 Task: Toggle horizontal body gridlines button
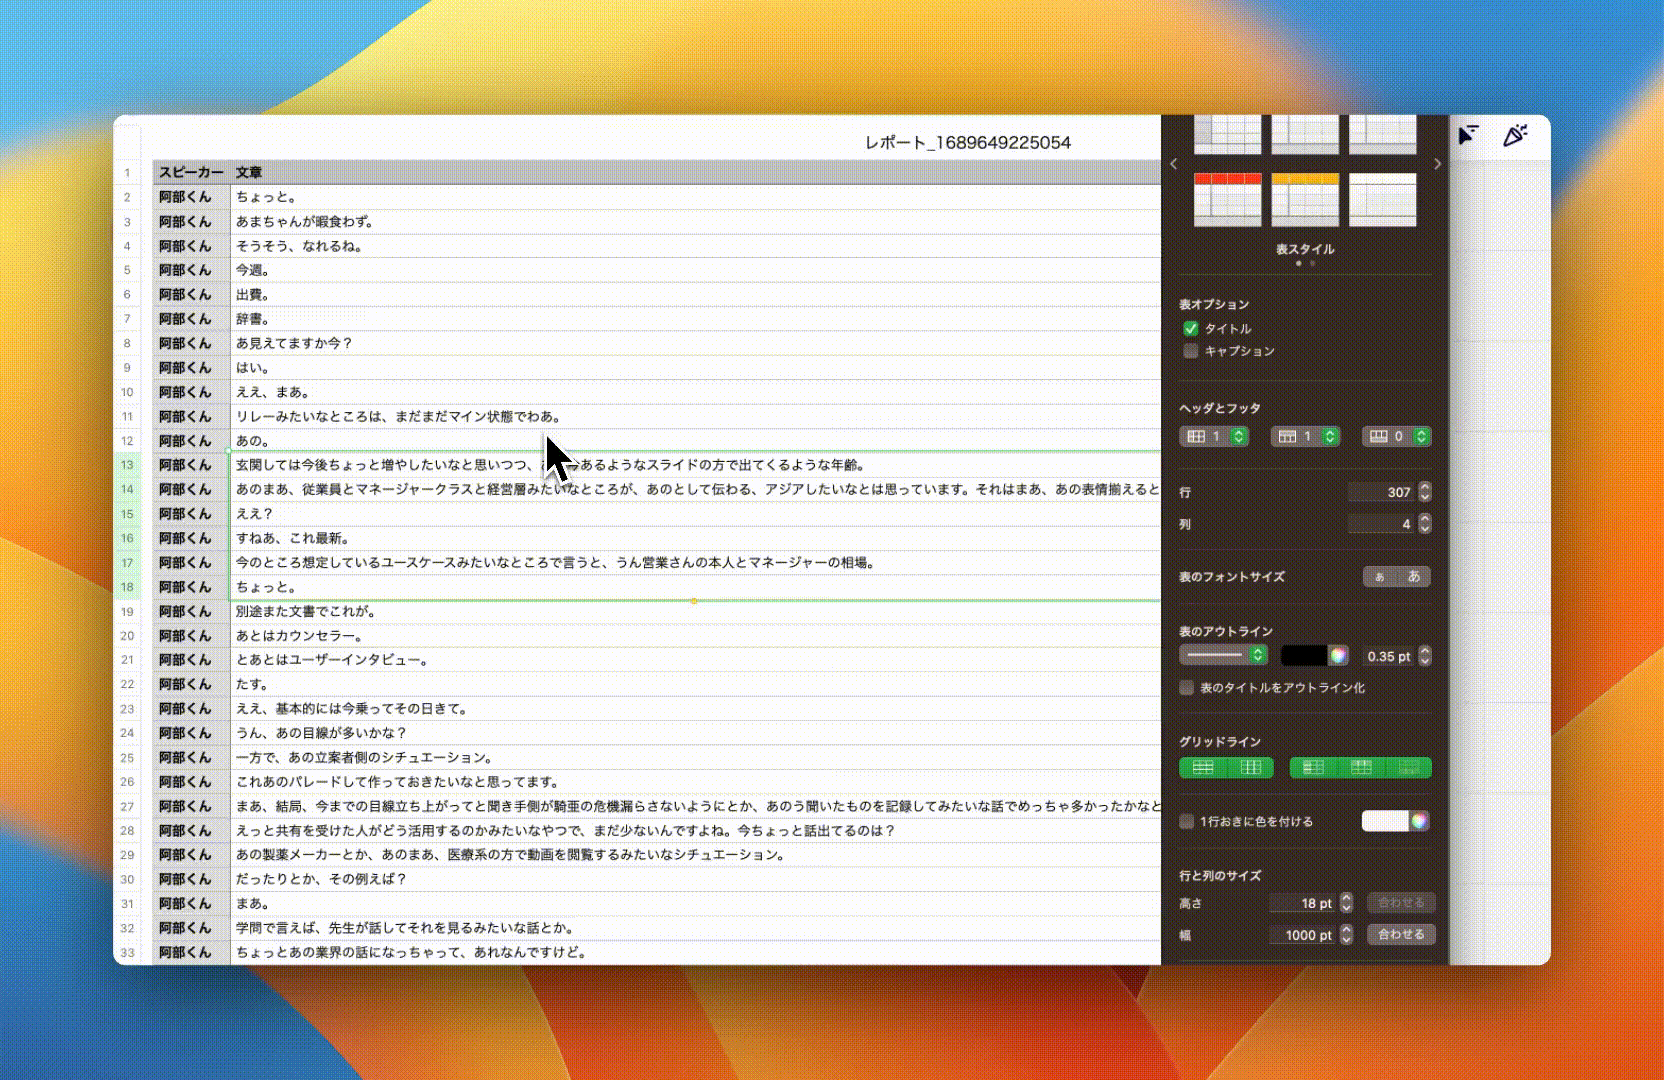[1203, 768]
